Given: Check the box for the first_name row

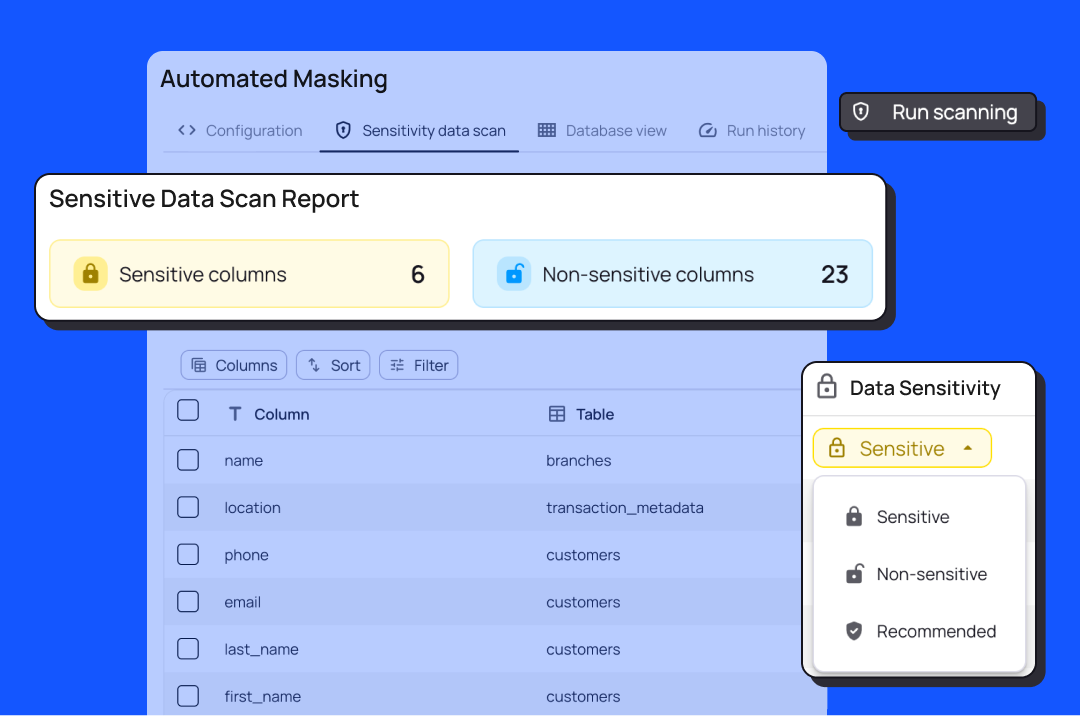Looking at the screenshot, I should [x=188, y=696].
